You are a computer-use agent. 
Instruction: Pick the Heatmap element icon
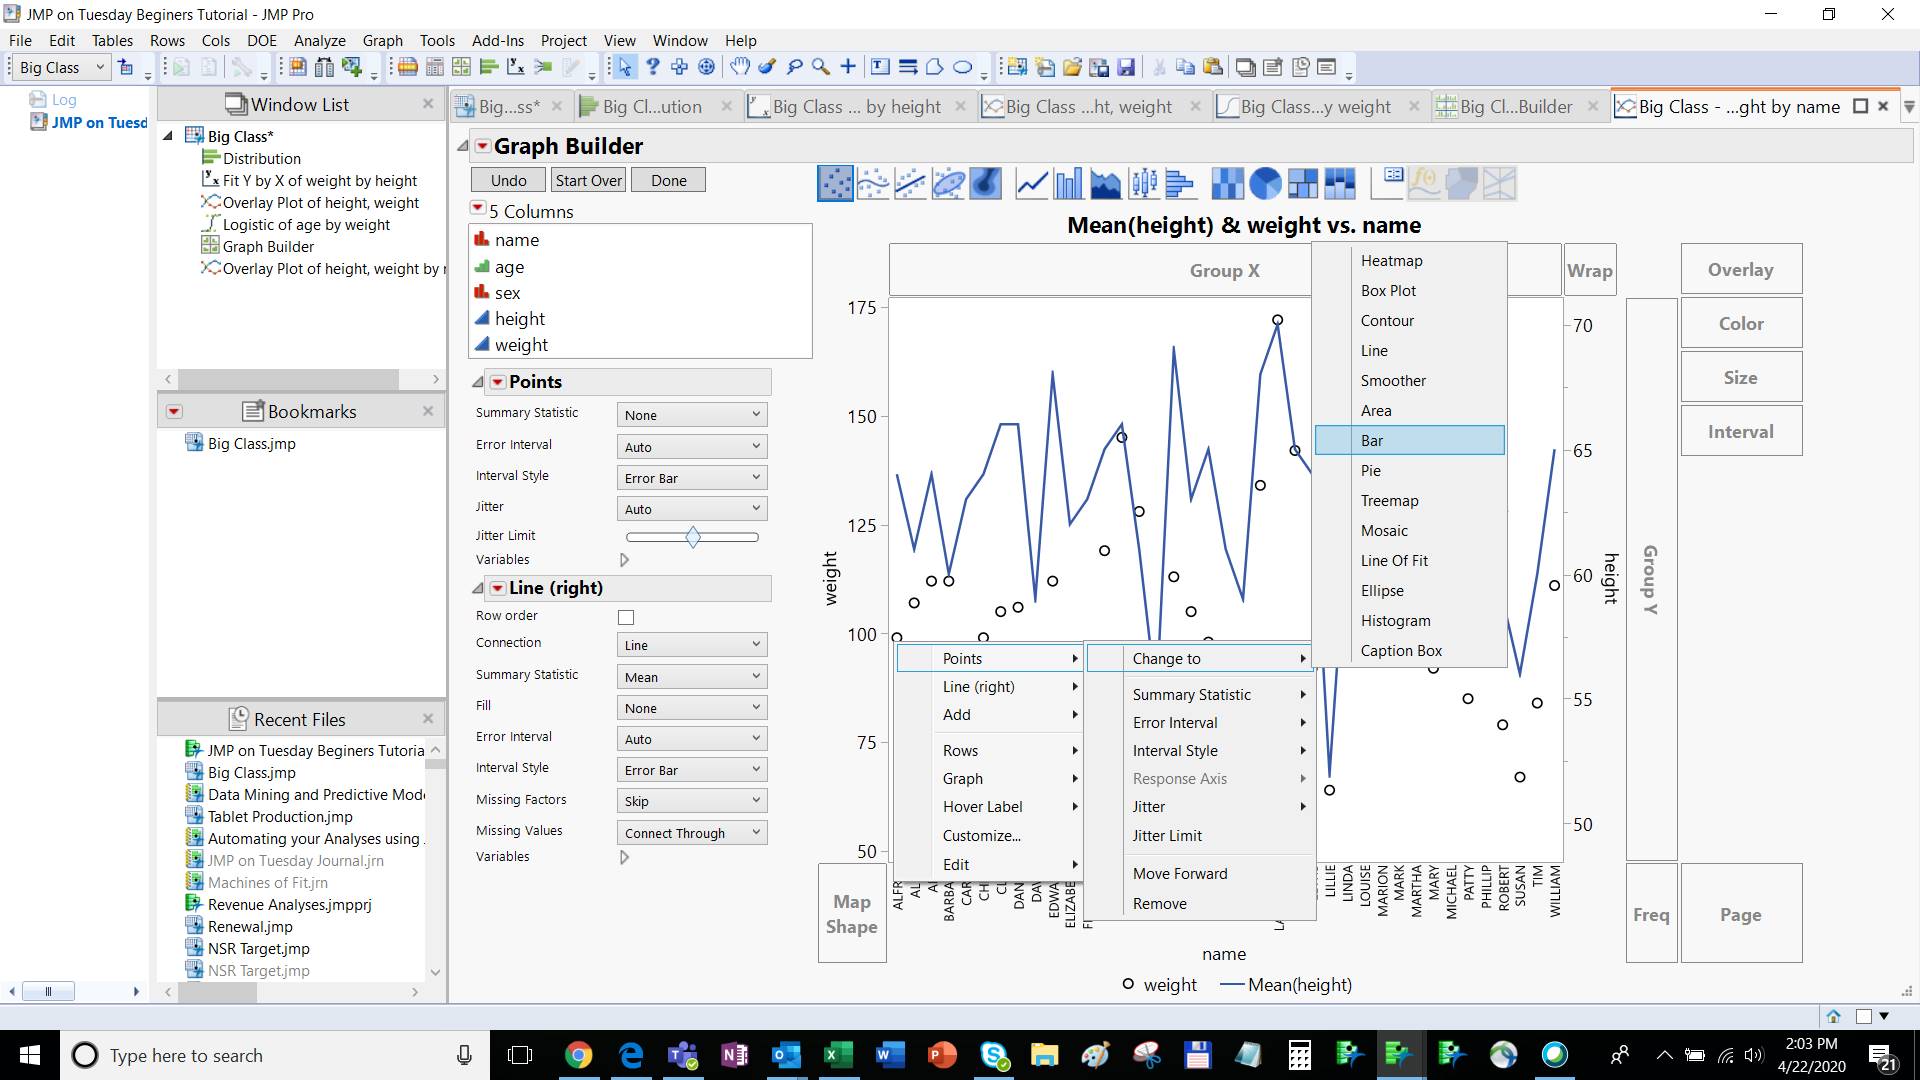coord(1227,183)
